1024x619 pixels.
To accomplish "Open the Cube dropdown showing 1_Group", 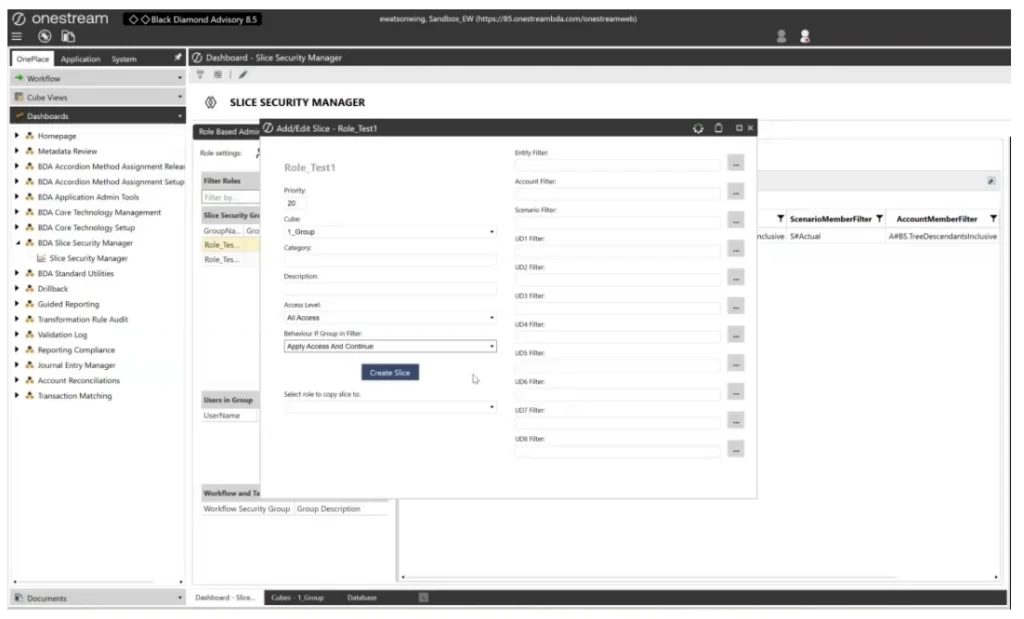I will coord(390,232).
